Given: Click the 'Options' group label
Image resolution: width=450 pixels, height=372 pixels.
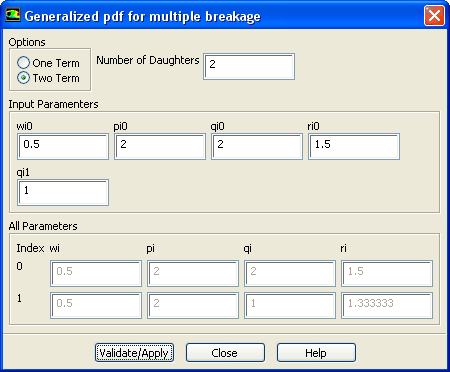Looking at the screenshot, I should click(x=27, y=42).
